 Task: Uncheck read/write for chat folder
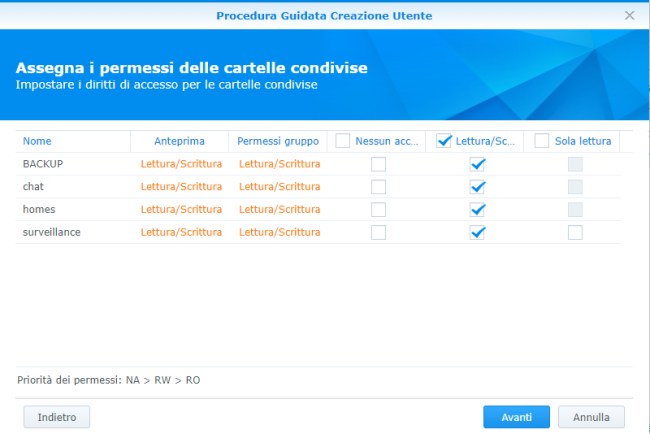[x=477, y=187]
